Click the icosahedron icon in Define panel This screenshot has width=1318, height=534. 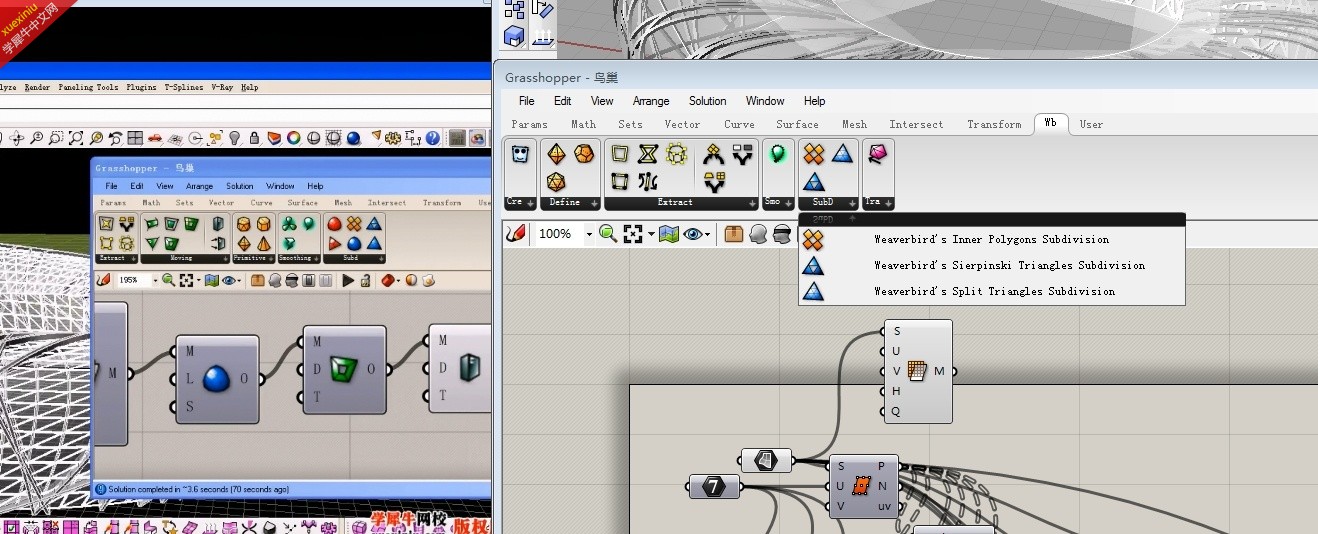tap(556, 182)
